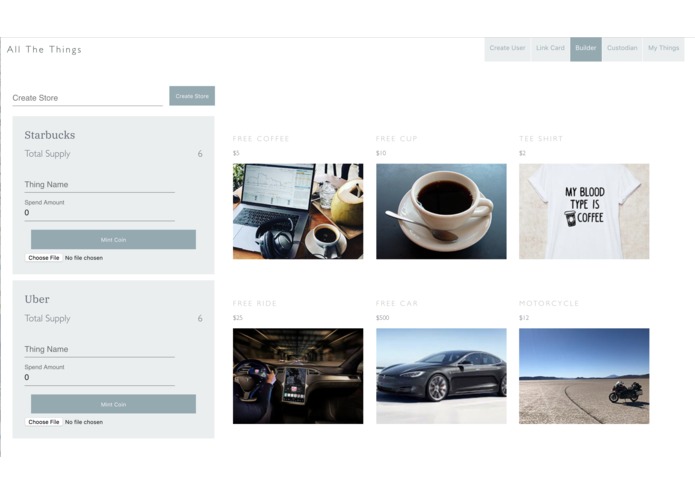This screenshot has width=695, height=494.
Task: Click the Starbucks store heading
Action: pyautogui.click(x=50, y=135)
